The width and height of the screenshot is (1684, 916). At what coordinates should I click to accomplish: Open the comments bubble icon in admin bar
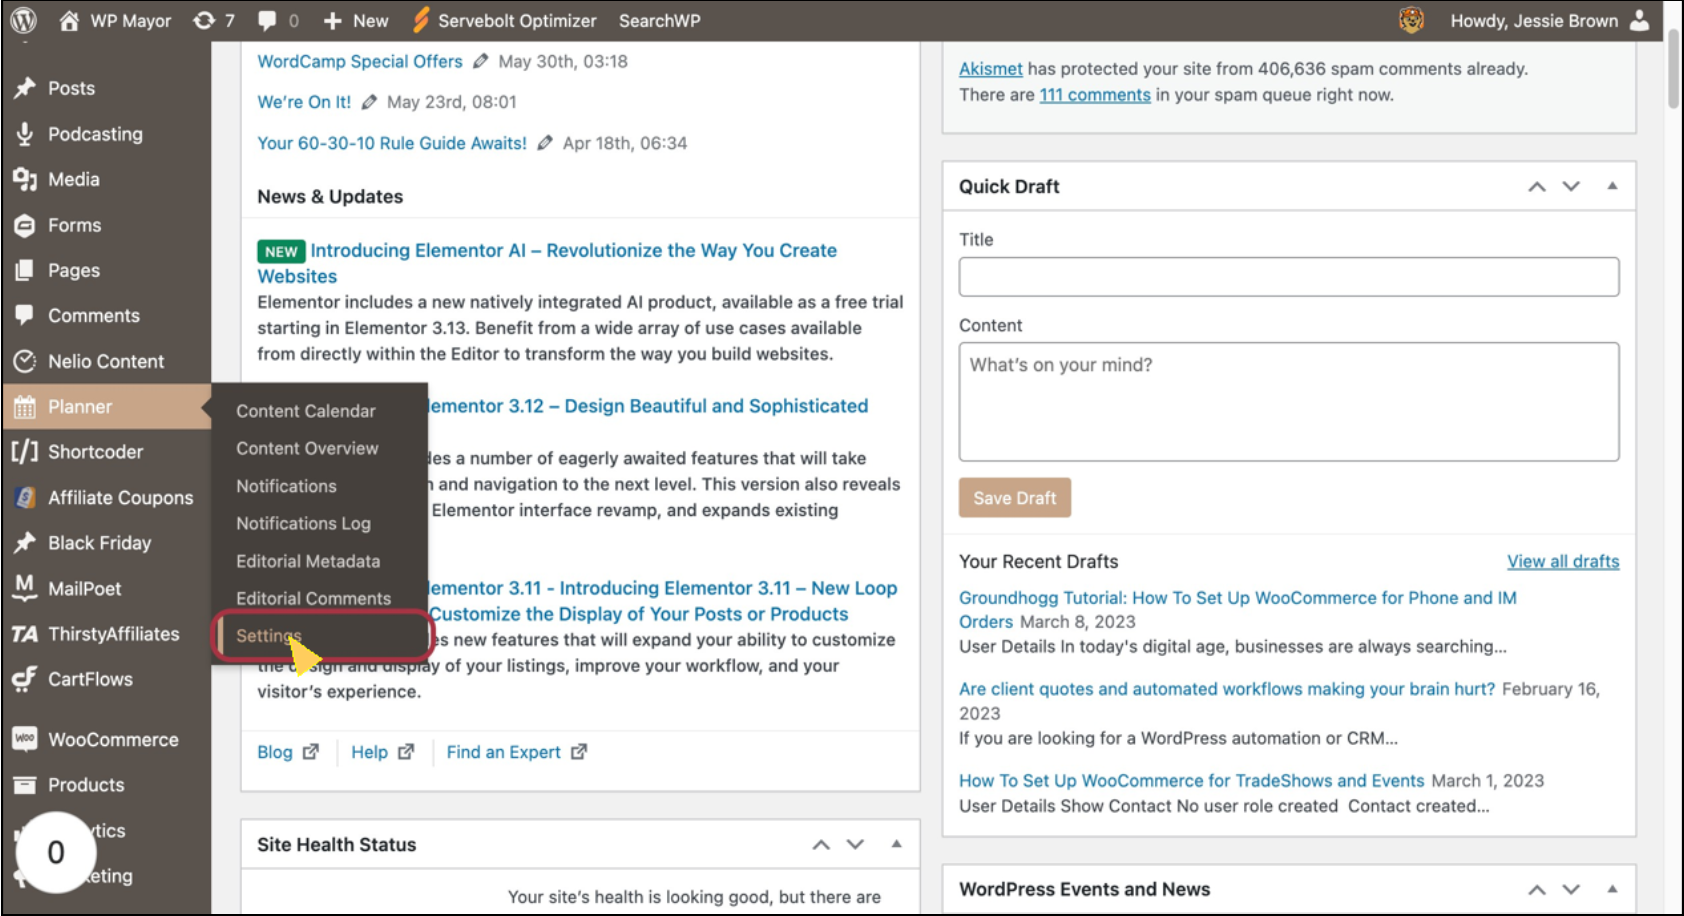click(267, 20)
